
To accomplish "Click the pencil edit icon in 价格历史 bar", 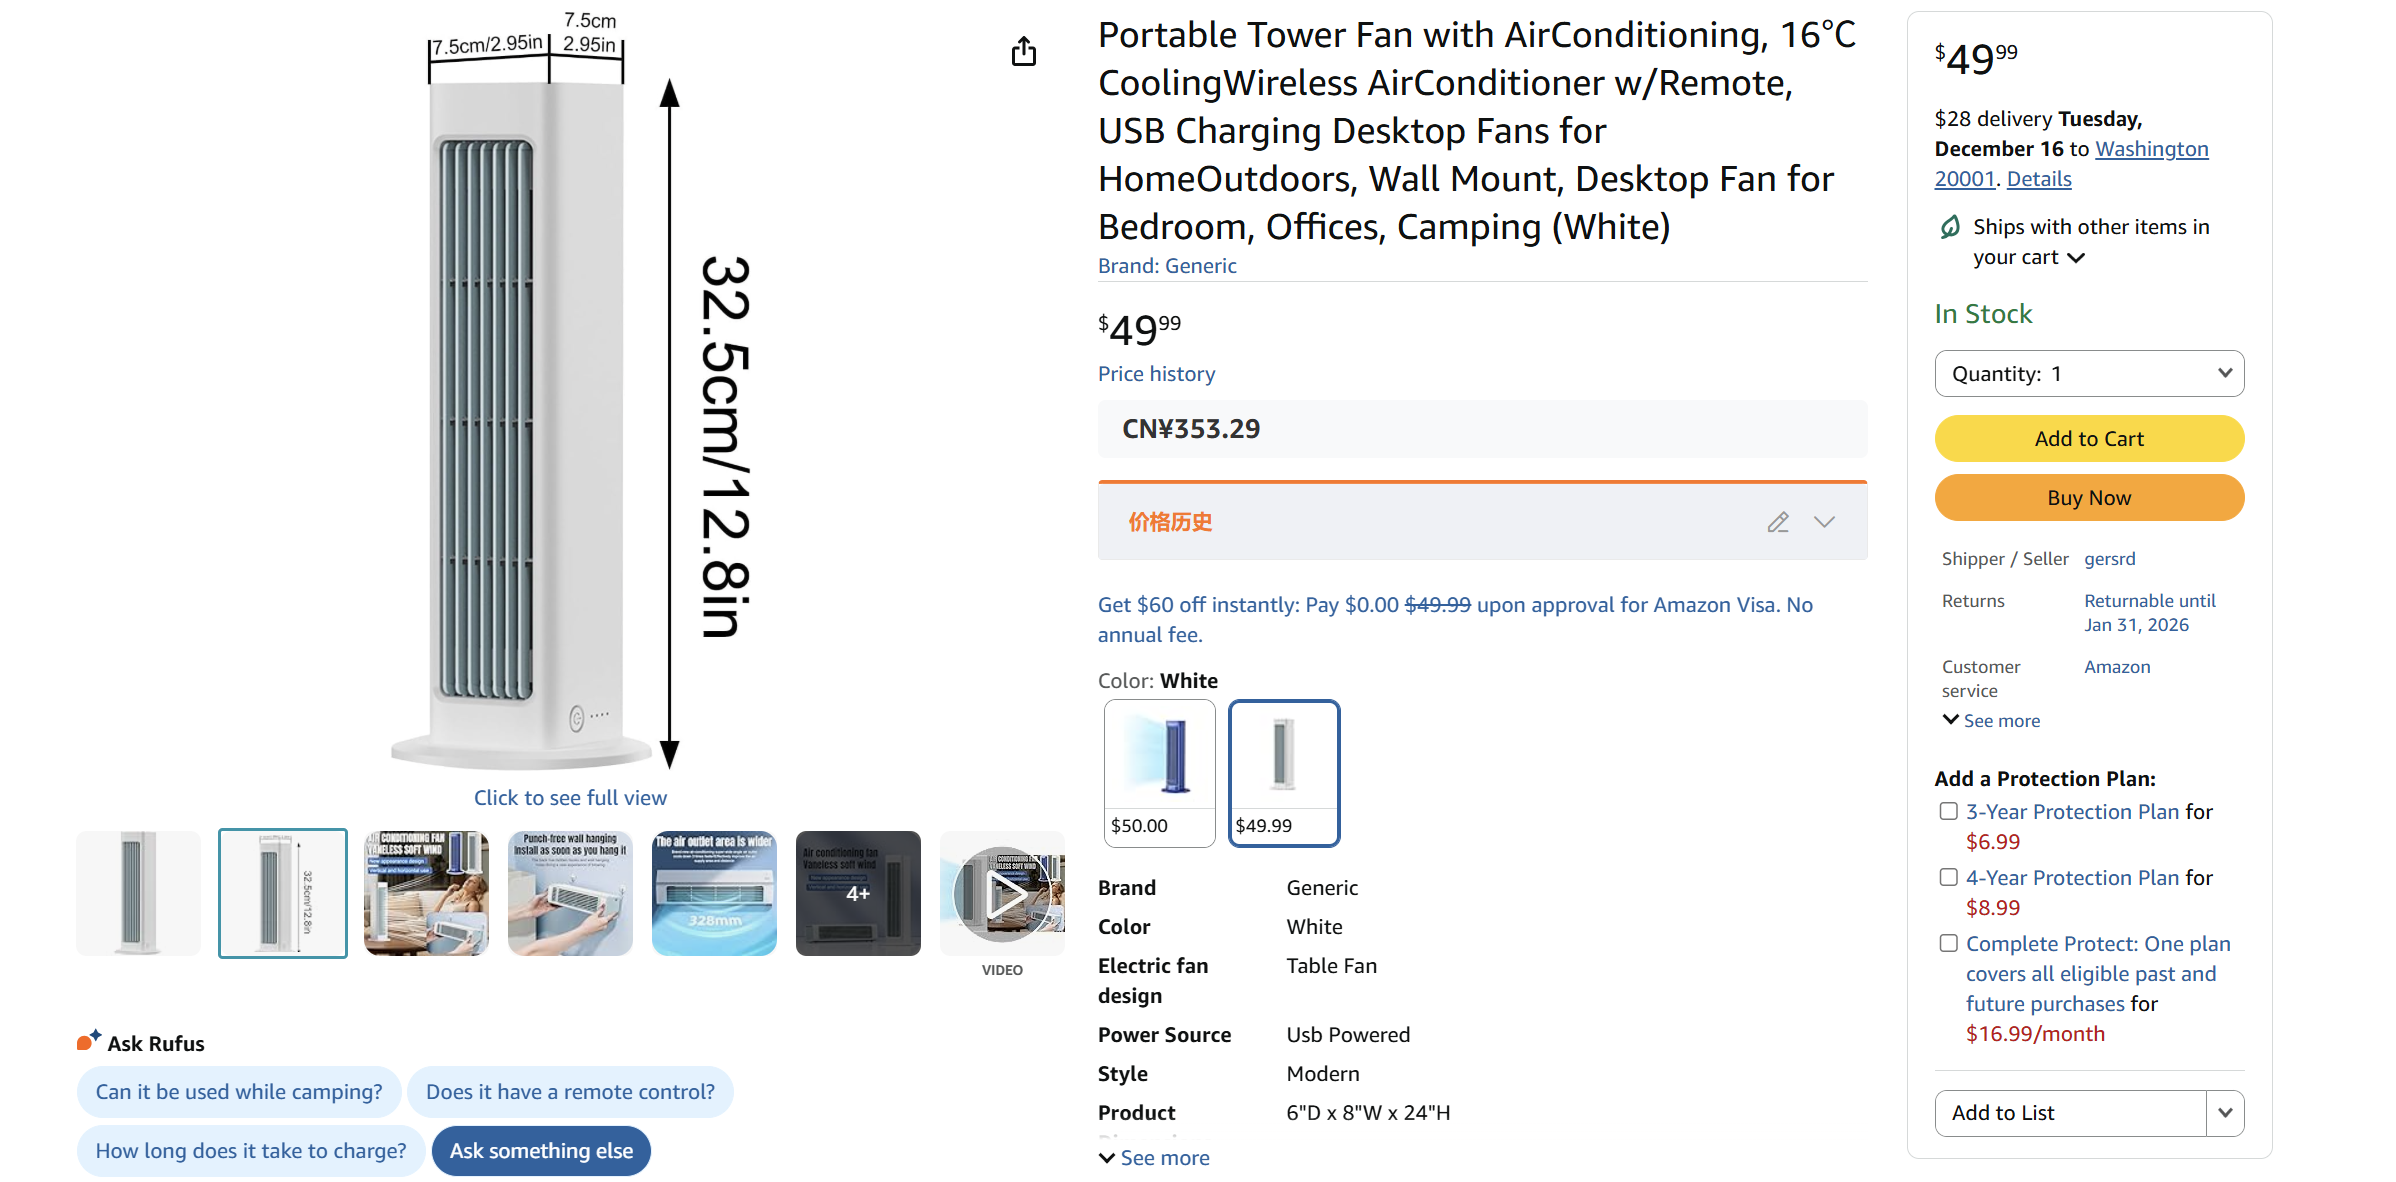I will (x=1778, y=521).
